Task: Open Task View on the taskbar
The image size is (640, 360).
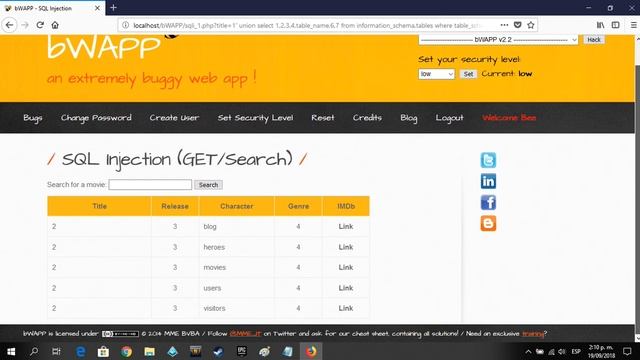Action: pos(56,351)
